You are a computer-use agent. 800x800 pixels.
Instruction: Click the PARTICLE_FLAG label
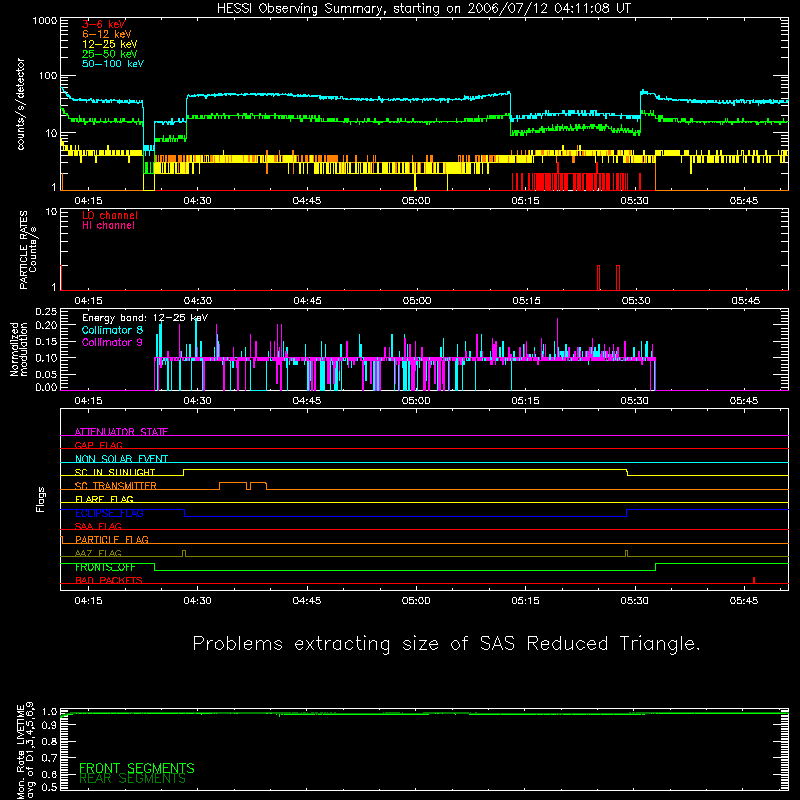112,540
